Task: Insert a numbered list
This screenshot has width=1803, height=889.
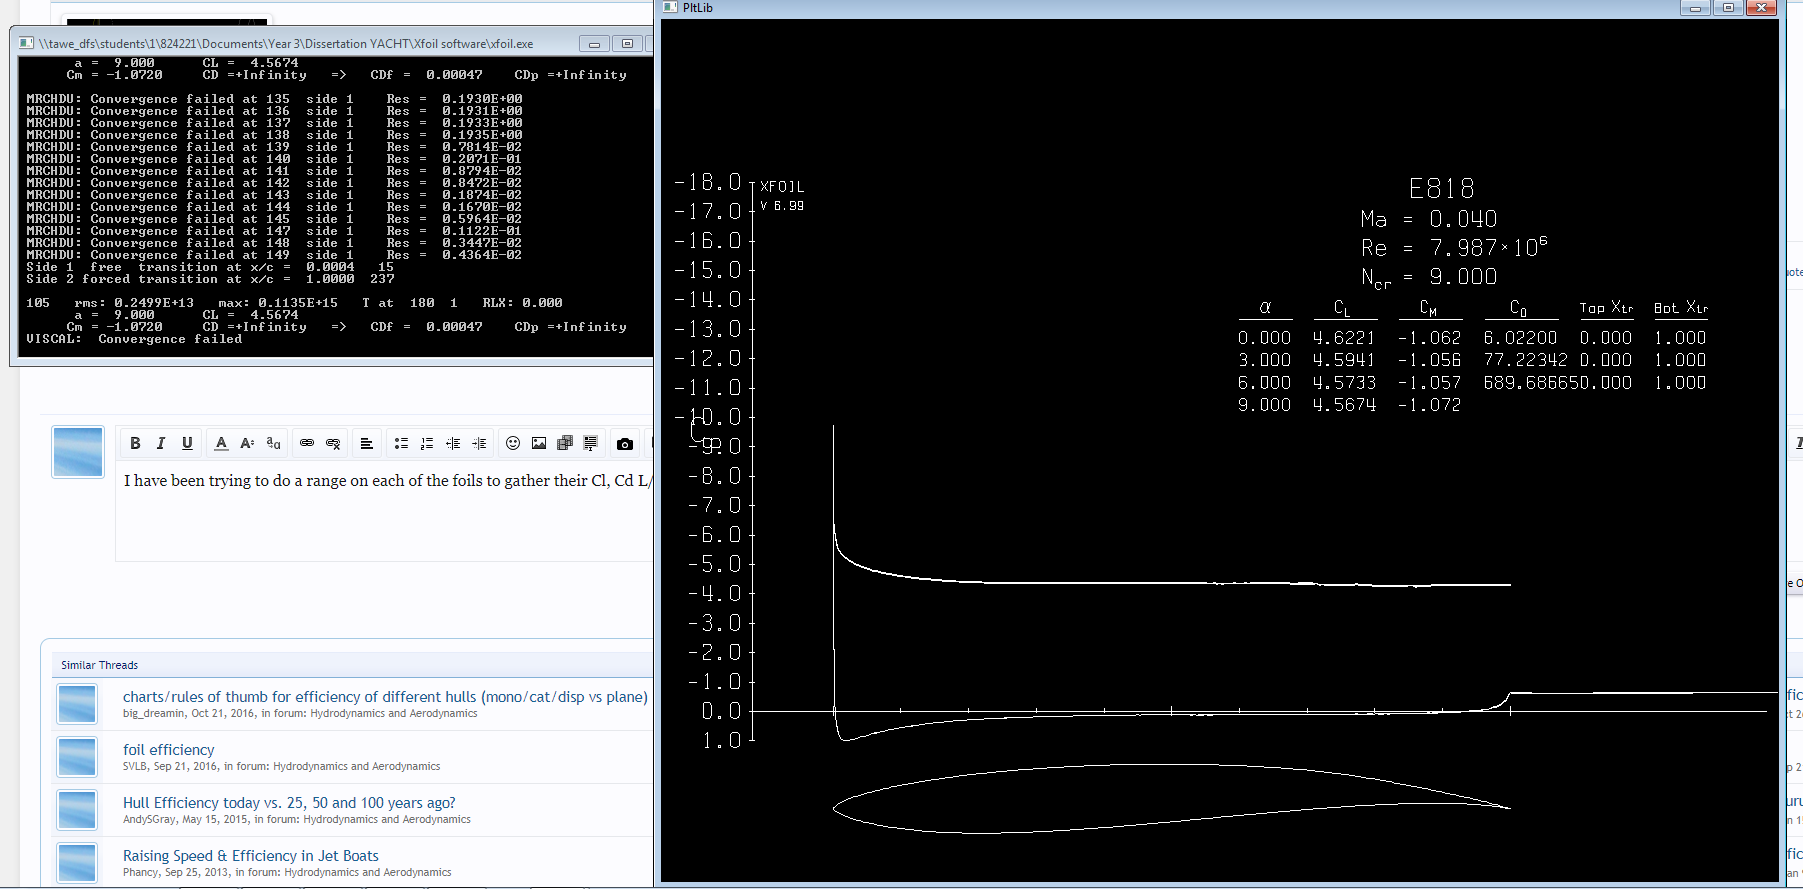Action: pos(427,443)
